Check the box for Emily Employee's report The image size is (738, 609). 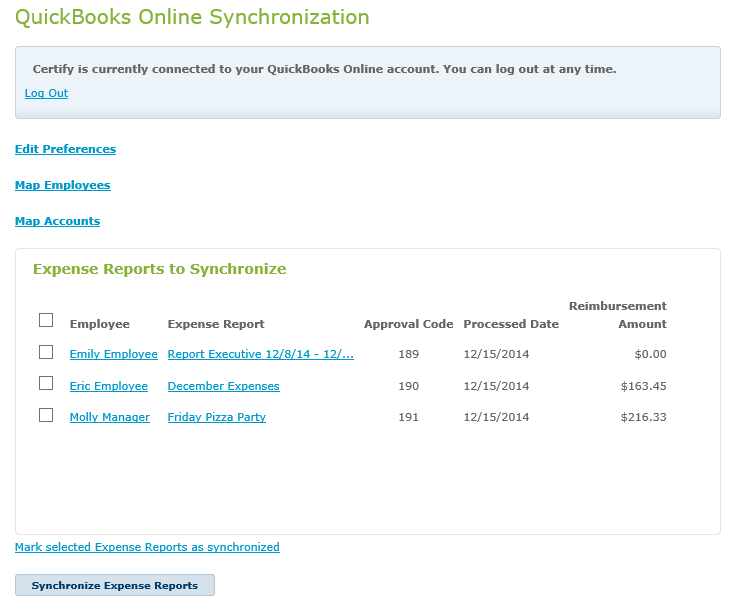point(46,352)
